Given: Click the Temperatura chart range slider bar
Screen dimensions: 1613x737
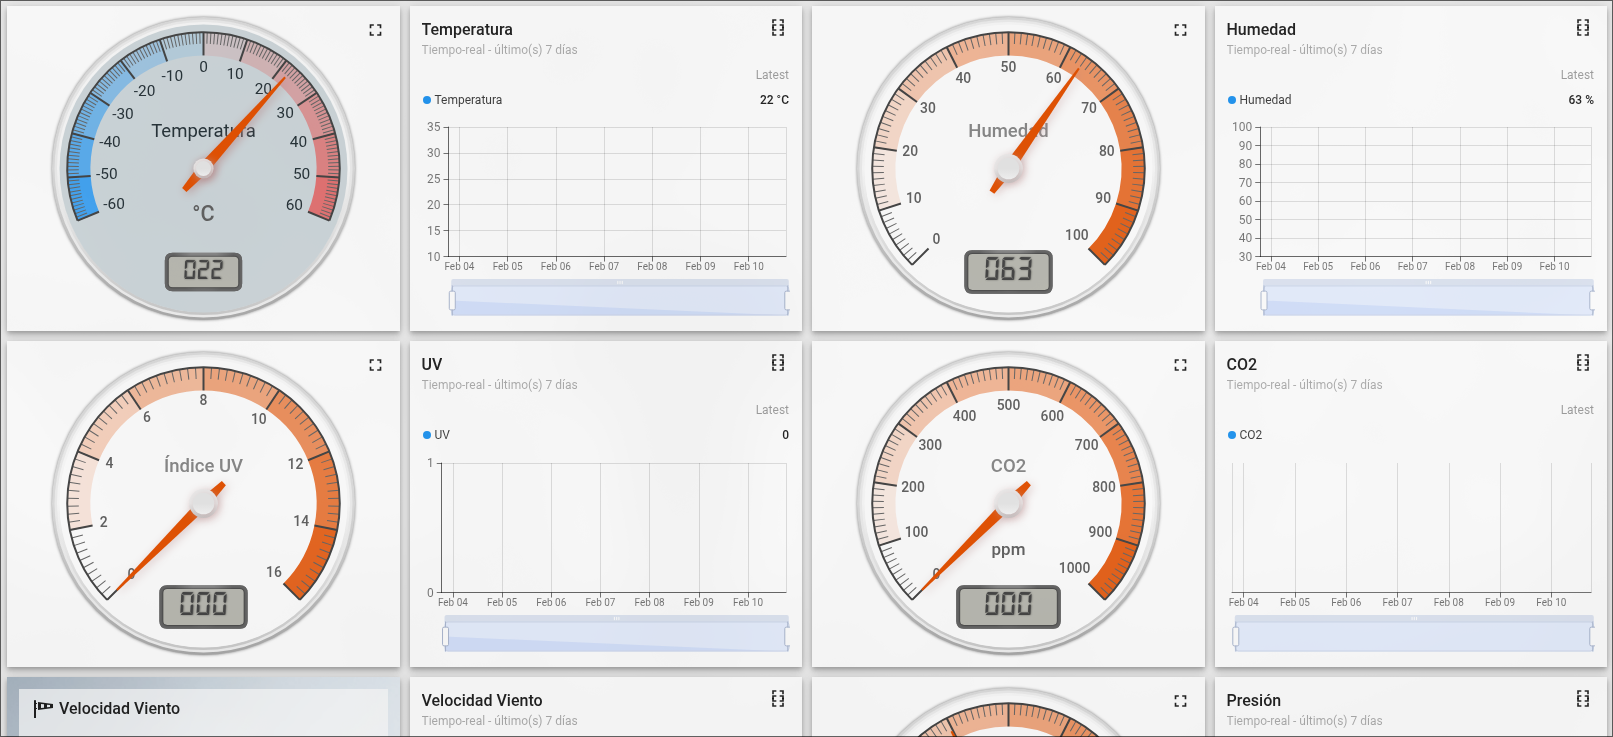Looking at the screenshot, I should 620,299.
